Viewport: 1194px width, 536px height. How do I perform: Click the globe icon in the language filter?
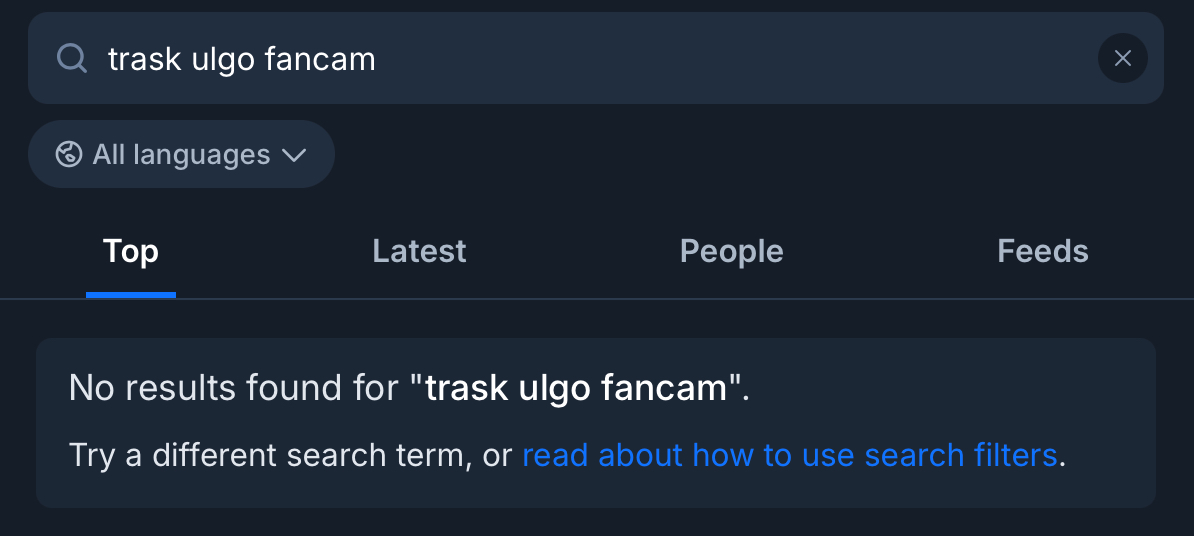pyautogui.click(x=69, y=154)
